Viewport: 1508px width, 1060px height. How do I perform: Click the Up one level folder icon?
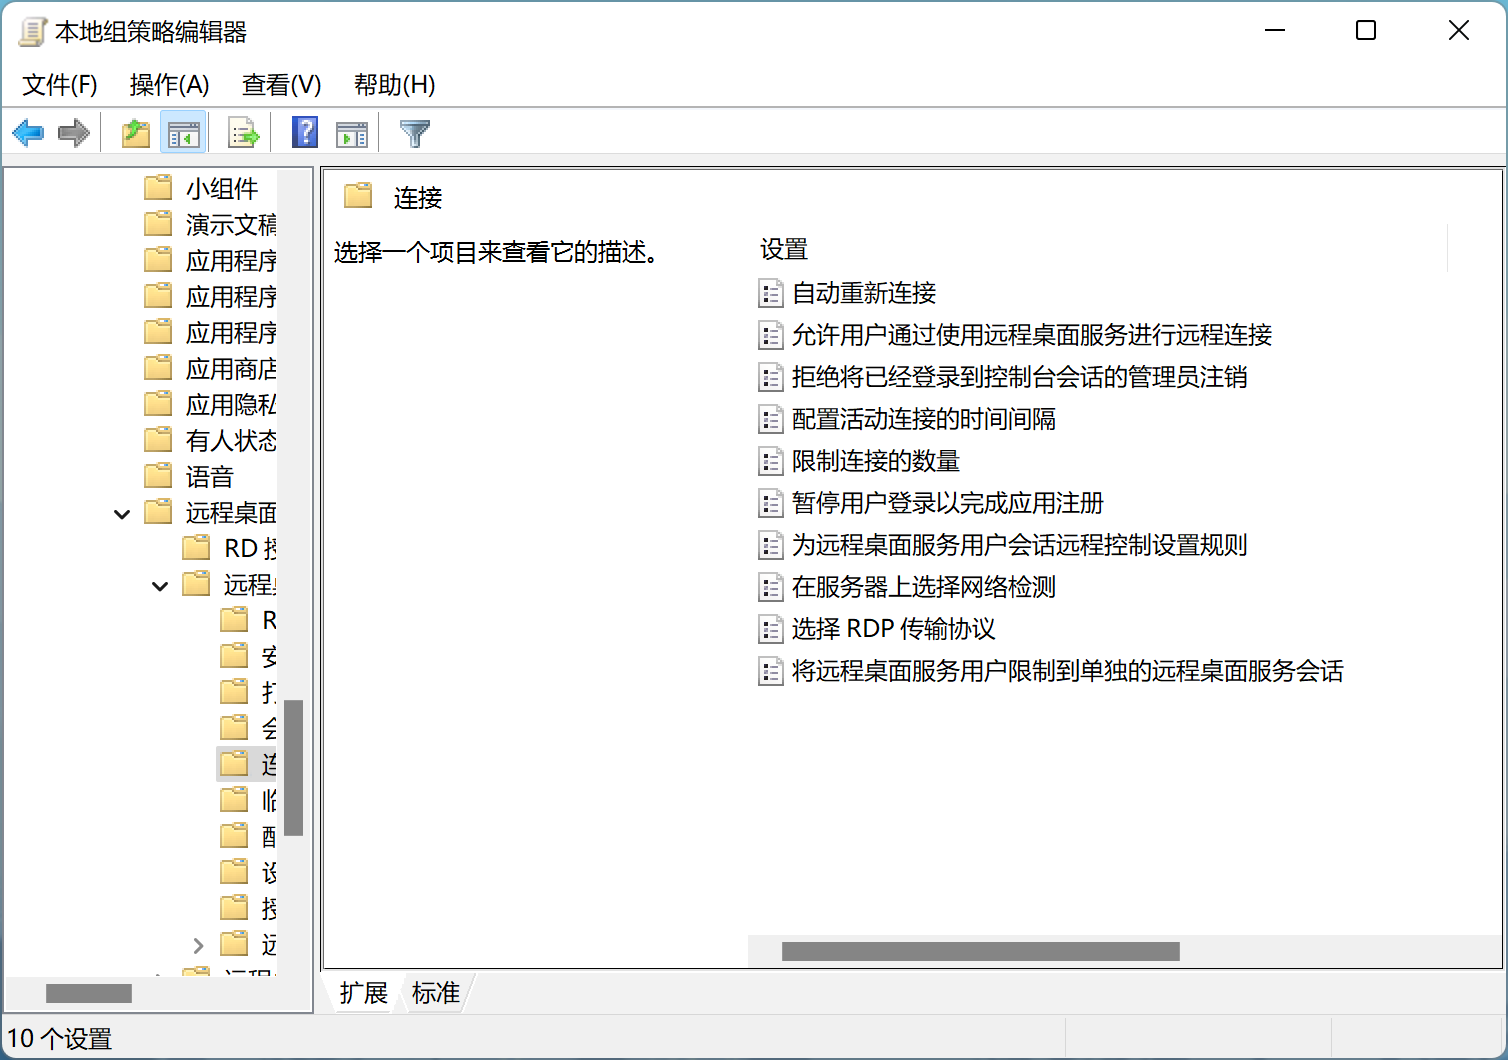(135, 133)
